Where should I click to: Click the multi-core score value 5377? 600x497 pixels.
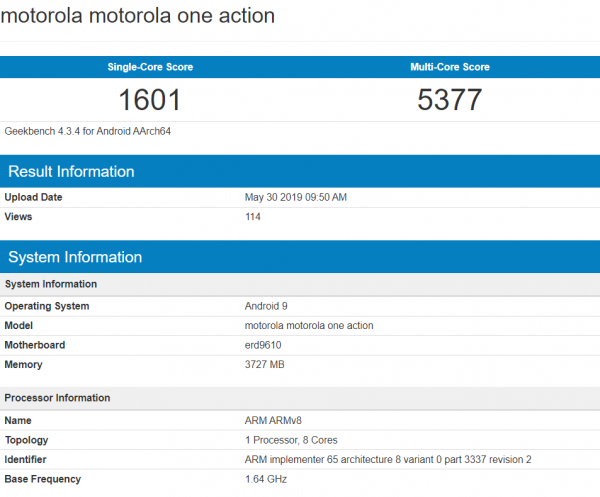450,100
